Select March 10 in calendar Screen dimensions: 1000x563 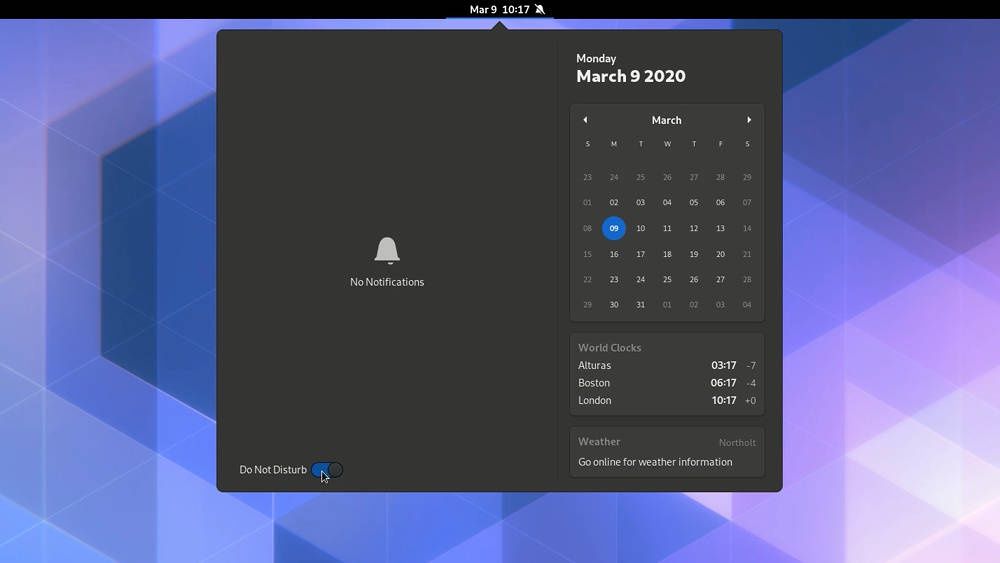pyautogui.click(x=640, y=228)
